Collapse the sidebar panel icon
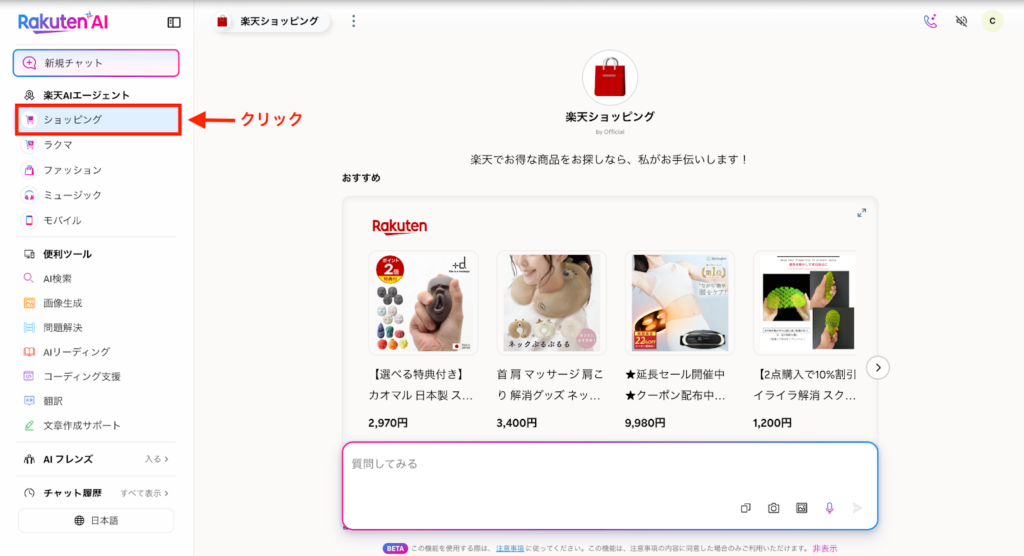Screen dimensions: 1024x556 174,22
